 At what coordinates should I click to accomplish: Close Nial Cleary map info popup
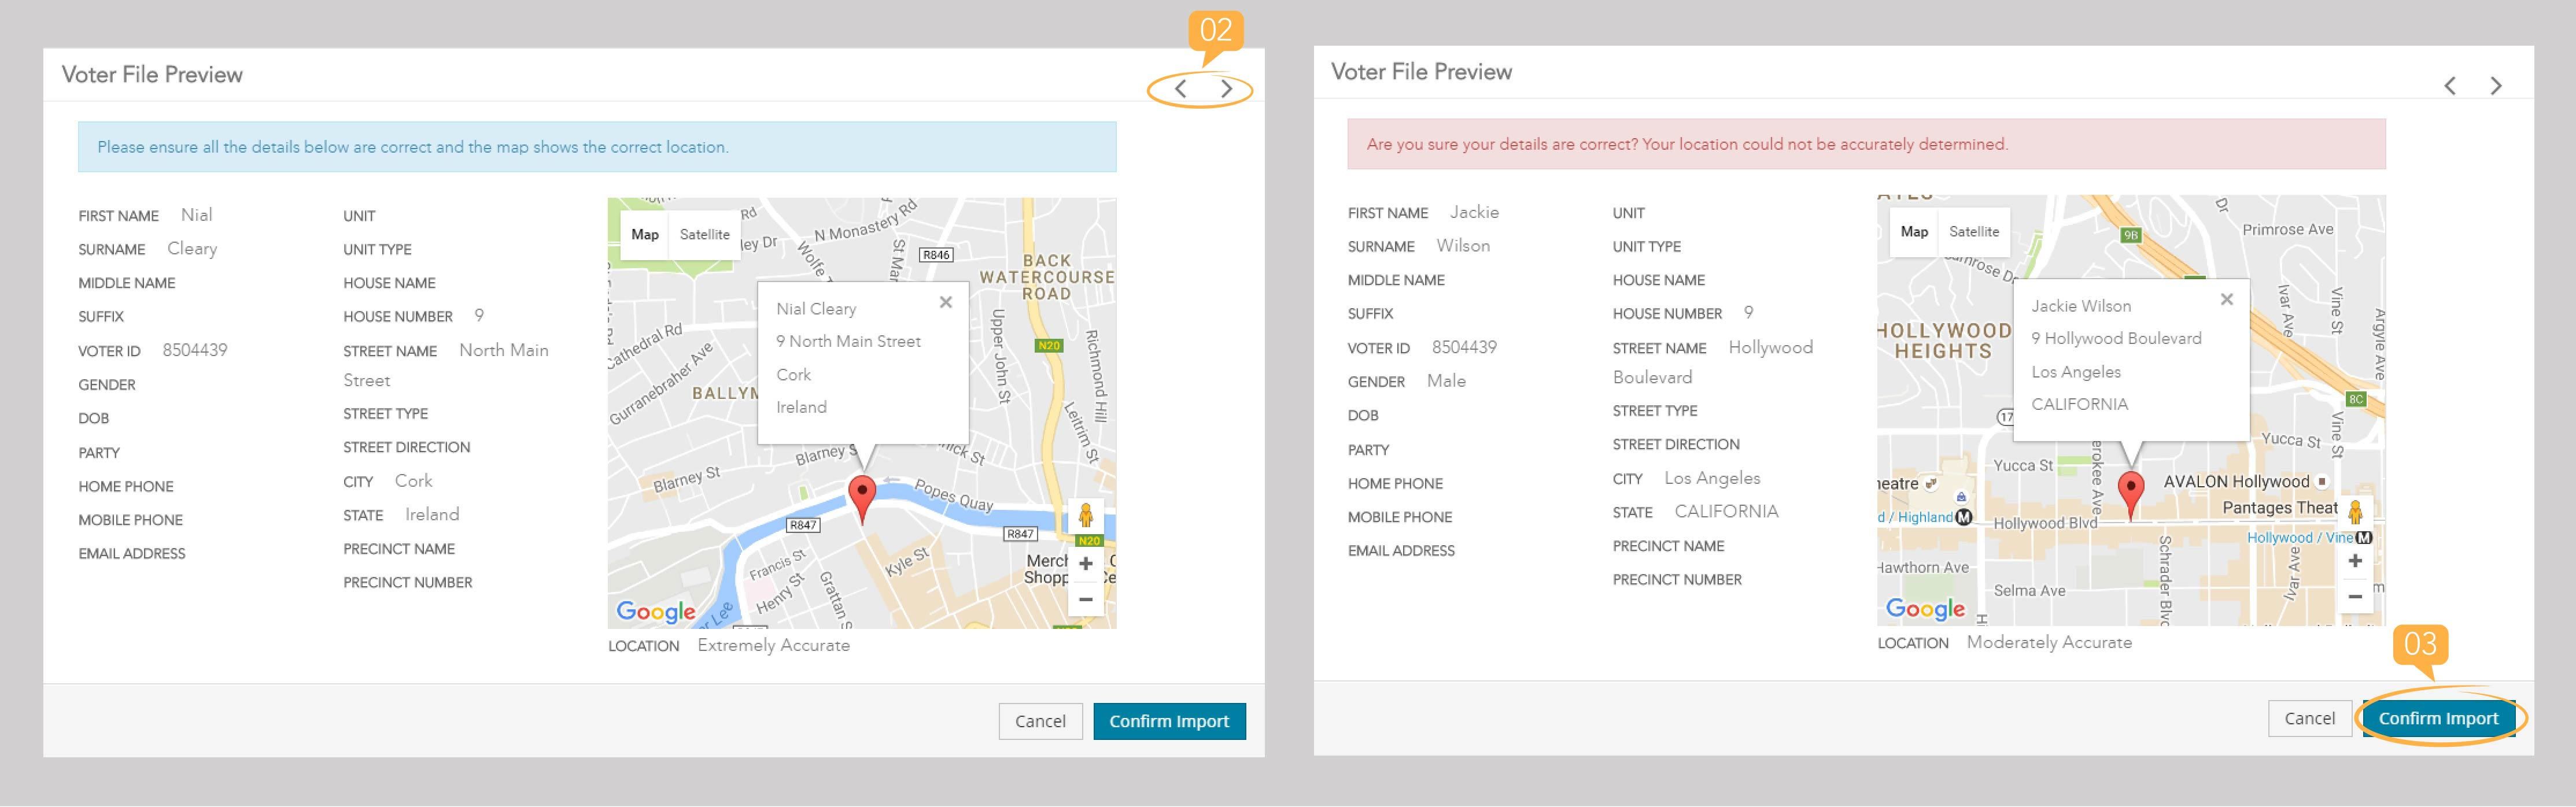(945, 302)
